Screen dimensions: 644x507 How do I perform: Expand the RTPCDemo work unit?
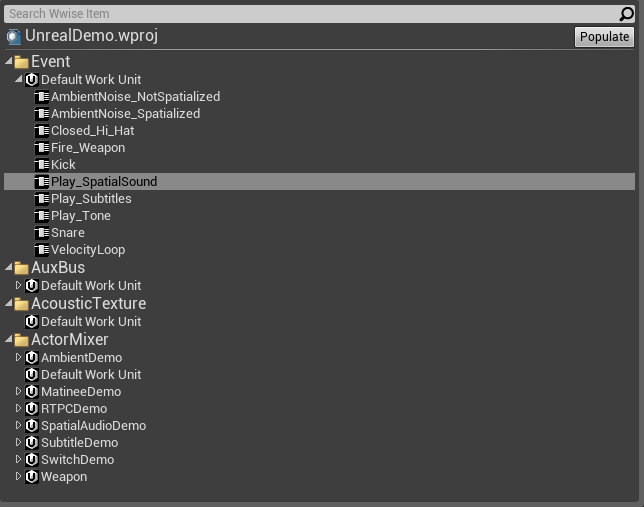coord(18,408)
